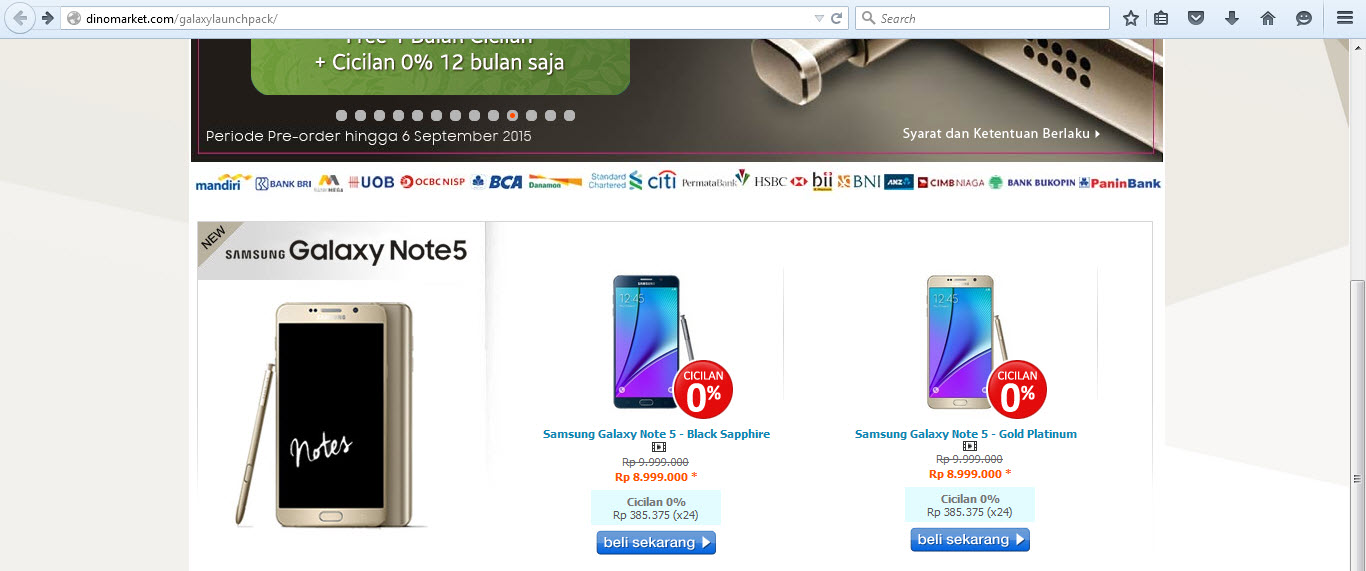
Task: Open the bookmarks list icon
Action: coord(1161,18)
